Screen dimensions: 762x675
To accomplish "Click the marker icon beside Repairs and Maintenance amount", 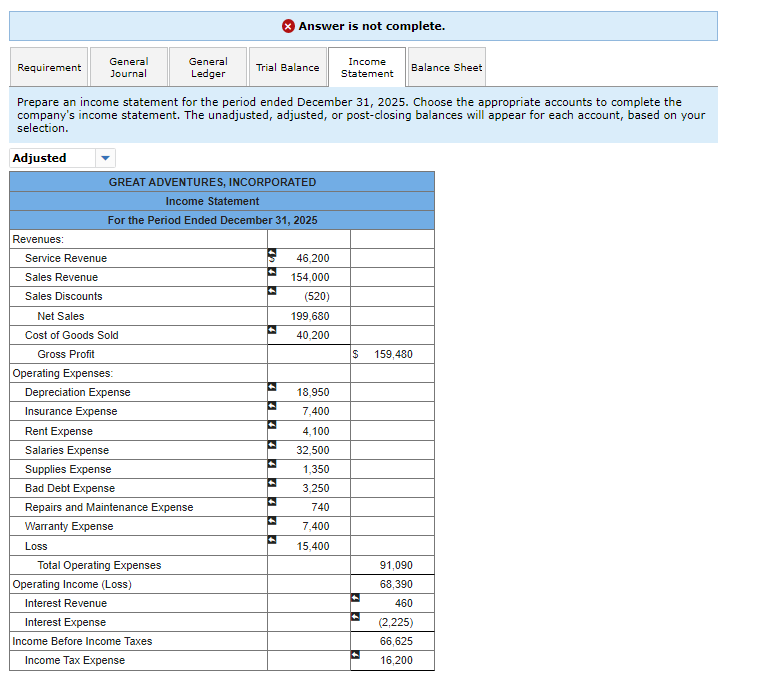I will click(x=272, y=502).
